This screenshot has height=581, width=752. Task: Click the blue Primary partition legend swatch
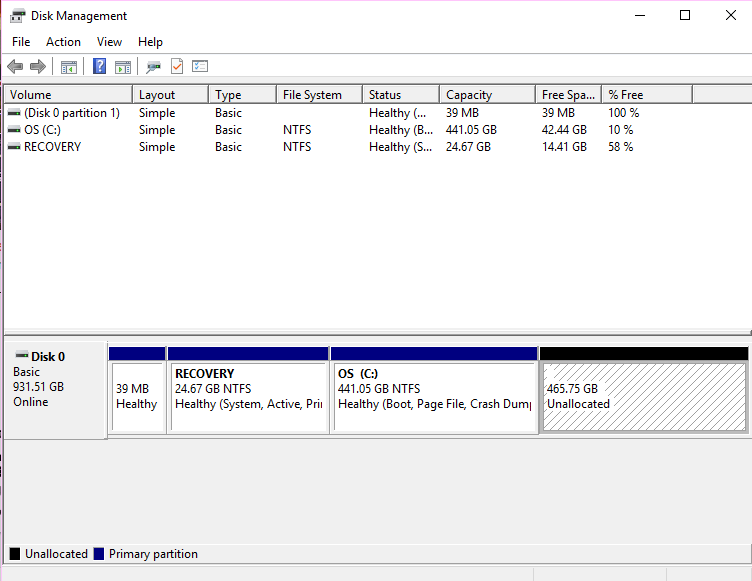pyautogui.click(x=99, y=554)
